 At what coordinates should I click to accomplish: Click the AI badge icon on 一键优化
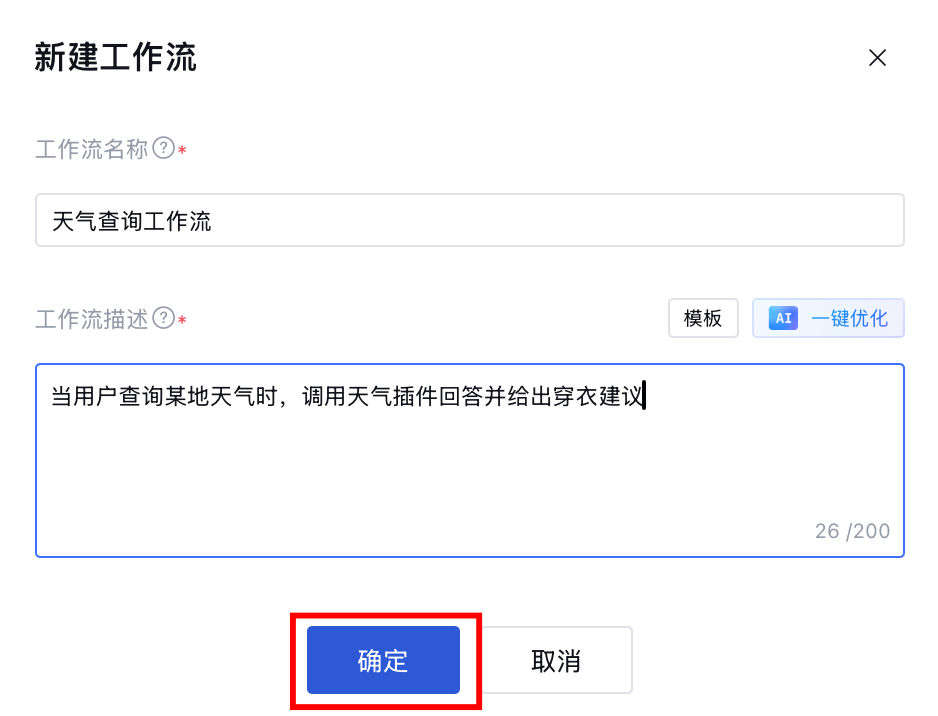(783, 318)
